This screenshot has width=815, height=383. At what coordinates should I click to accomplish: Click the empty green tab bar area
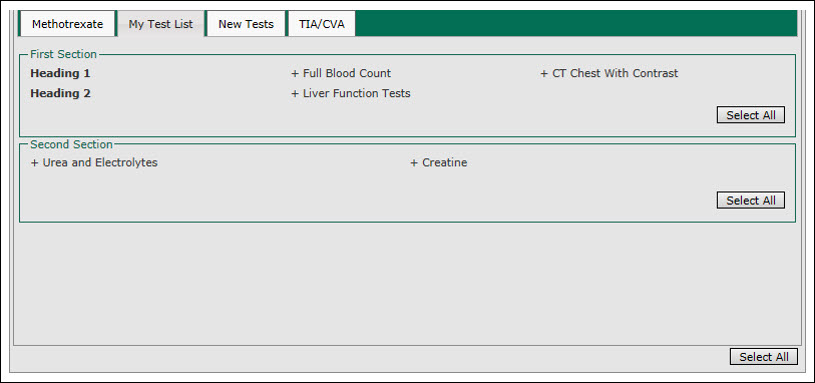tap(576, 23)
